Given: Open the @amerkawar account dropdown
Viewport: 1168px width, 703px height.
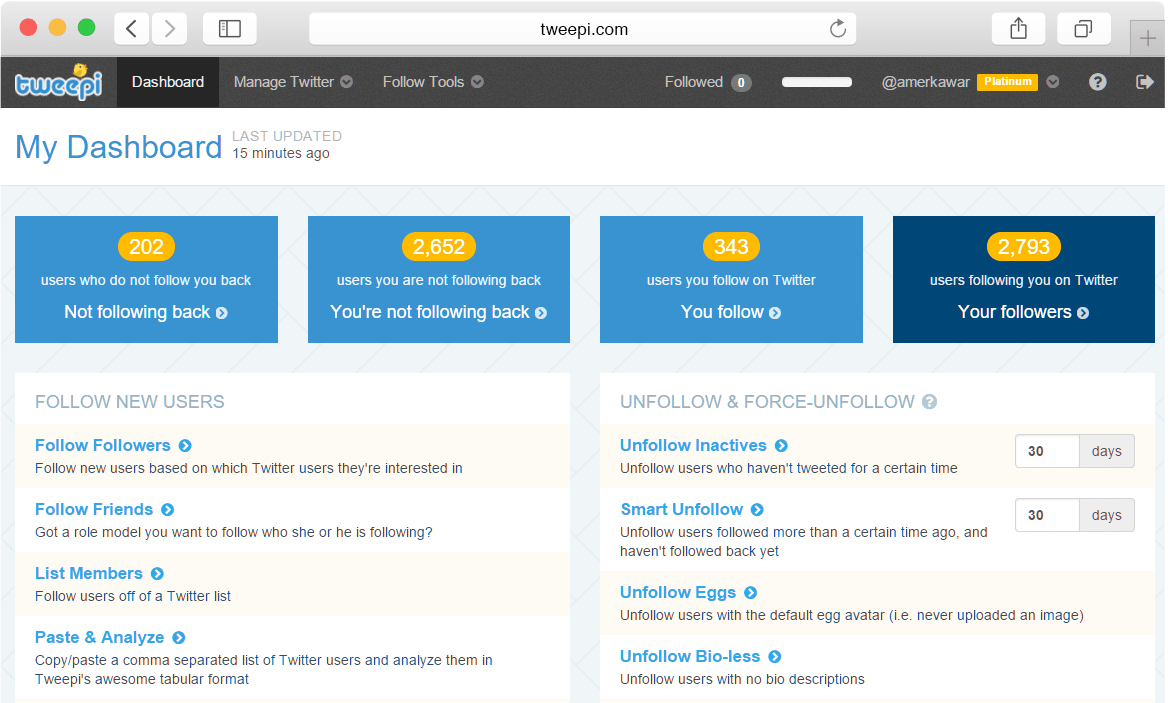Looking at the screenshot, I should point(1052,82).
